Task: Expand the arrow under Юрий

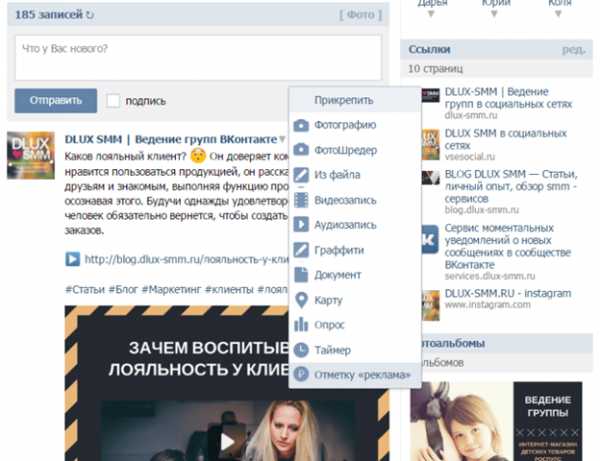Action: (x=494, y=14)
